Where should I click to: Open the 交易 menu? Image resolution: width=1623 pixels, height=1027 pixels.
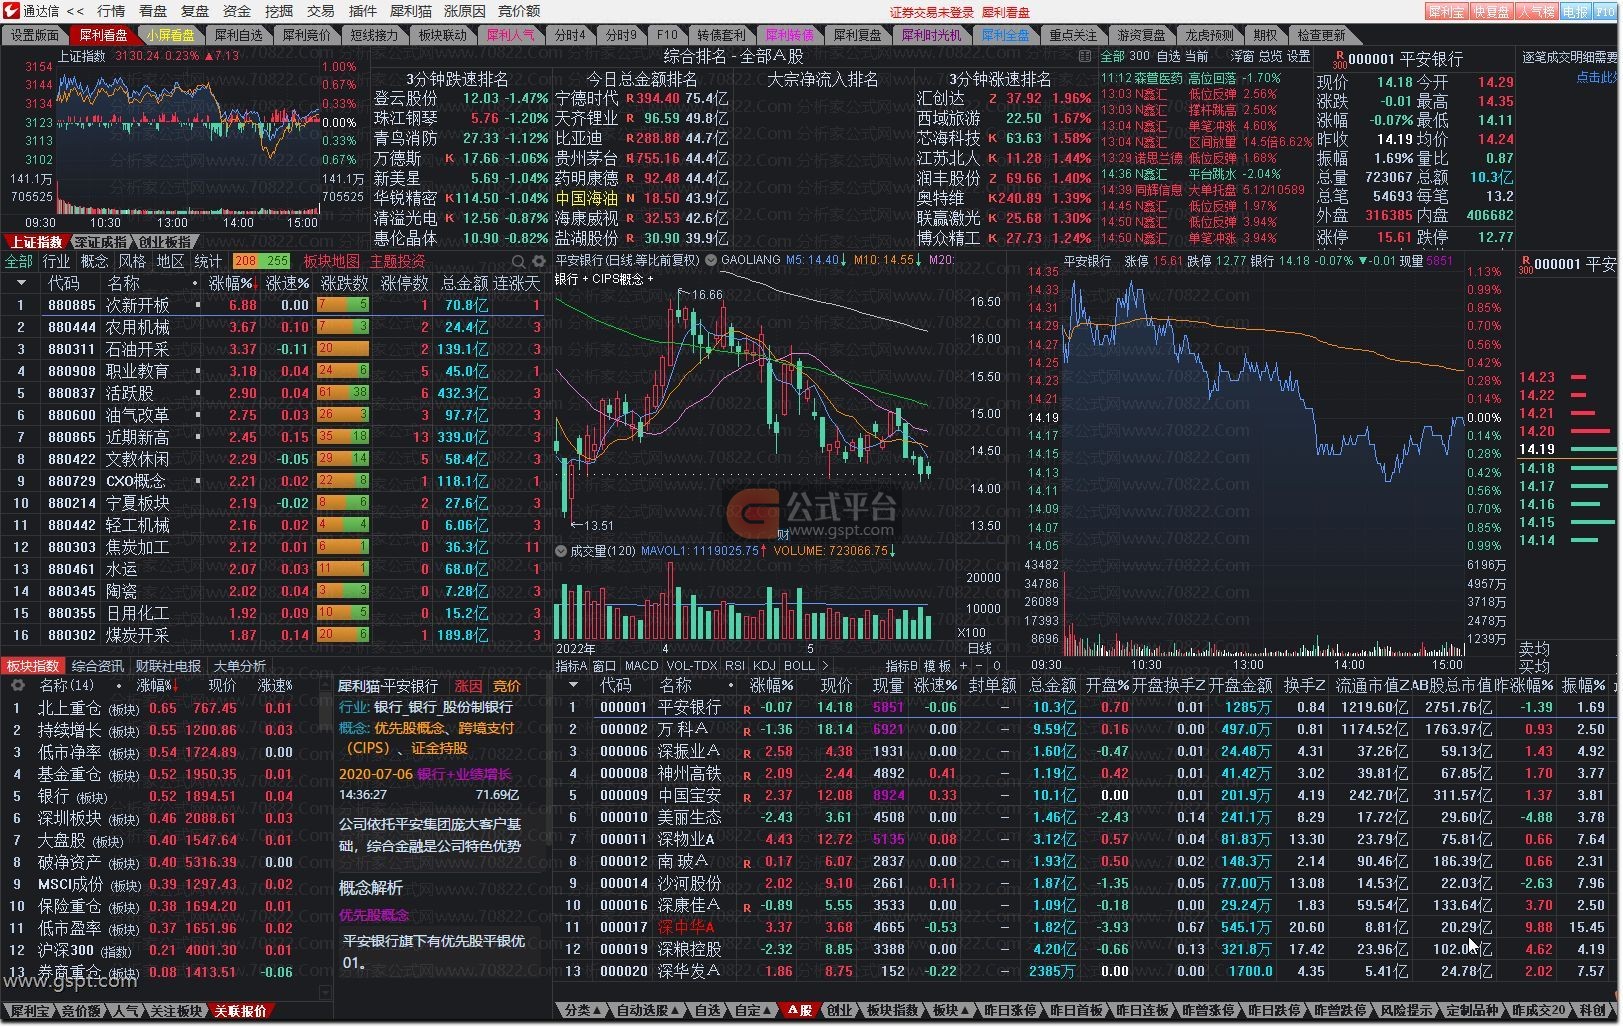[x=321, y=11]
